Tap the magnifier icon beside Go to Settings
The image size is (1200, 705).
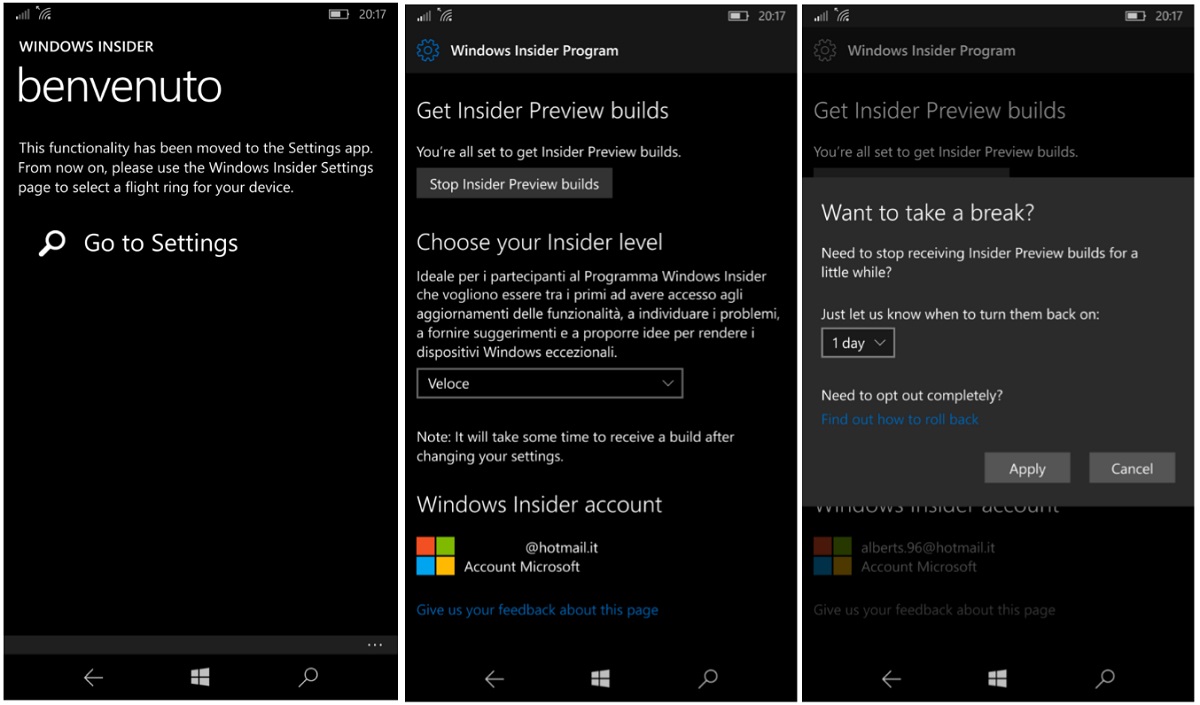52,243
